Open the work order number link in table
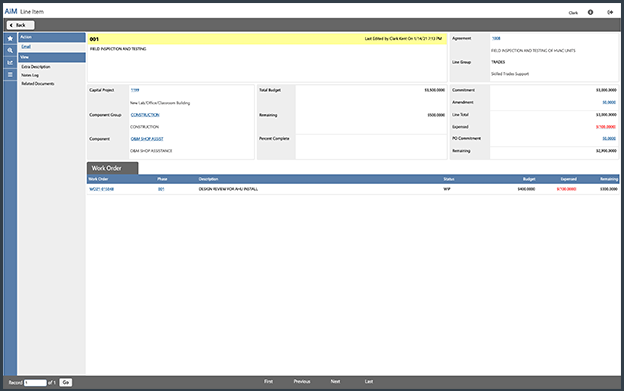This screenshot has height=391, width=624. (101, 189)
